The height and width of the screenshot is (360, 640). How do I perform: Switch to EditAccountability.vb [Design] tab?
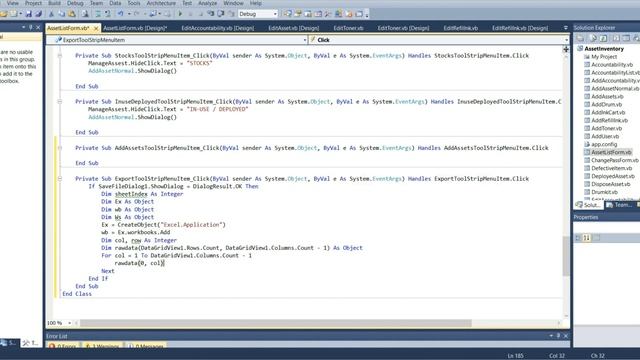pyautogui.click(x=218, y=28)
